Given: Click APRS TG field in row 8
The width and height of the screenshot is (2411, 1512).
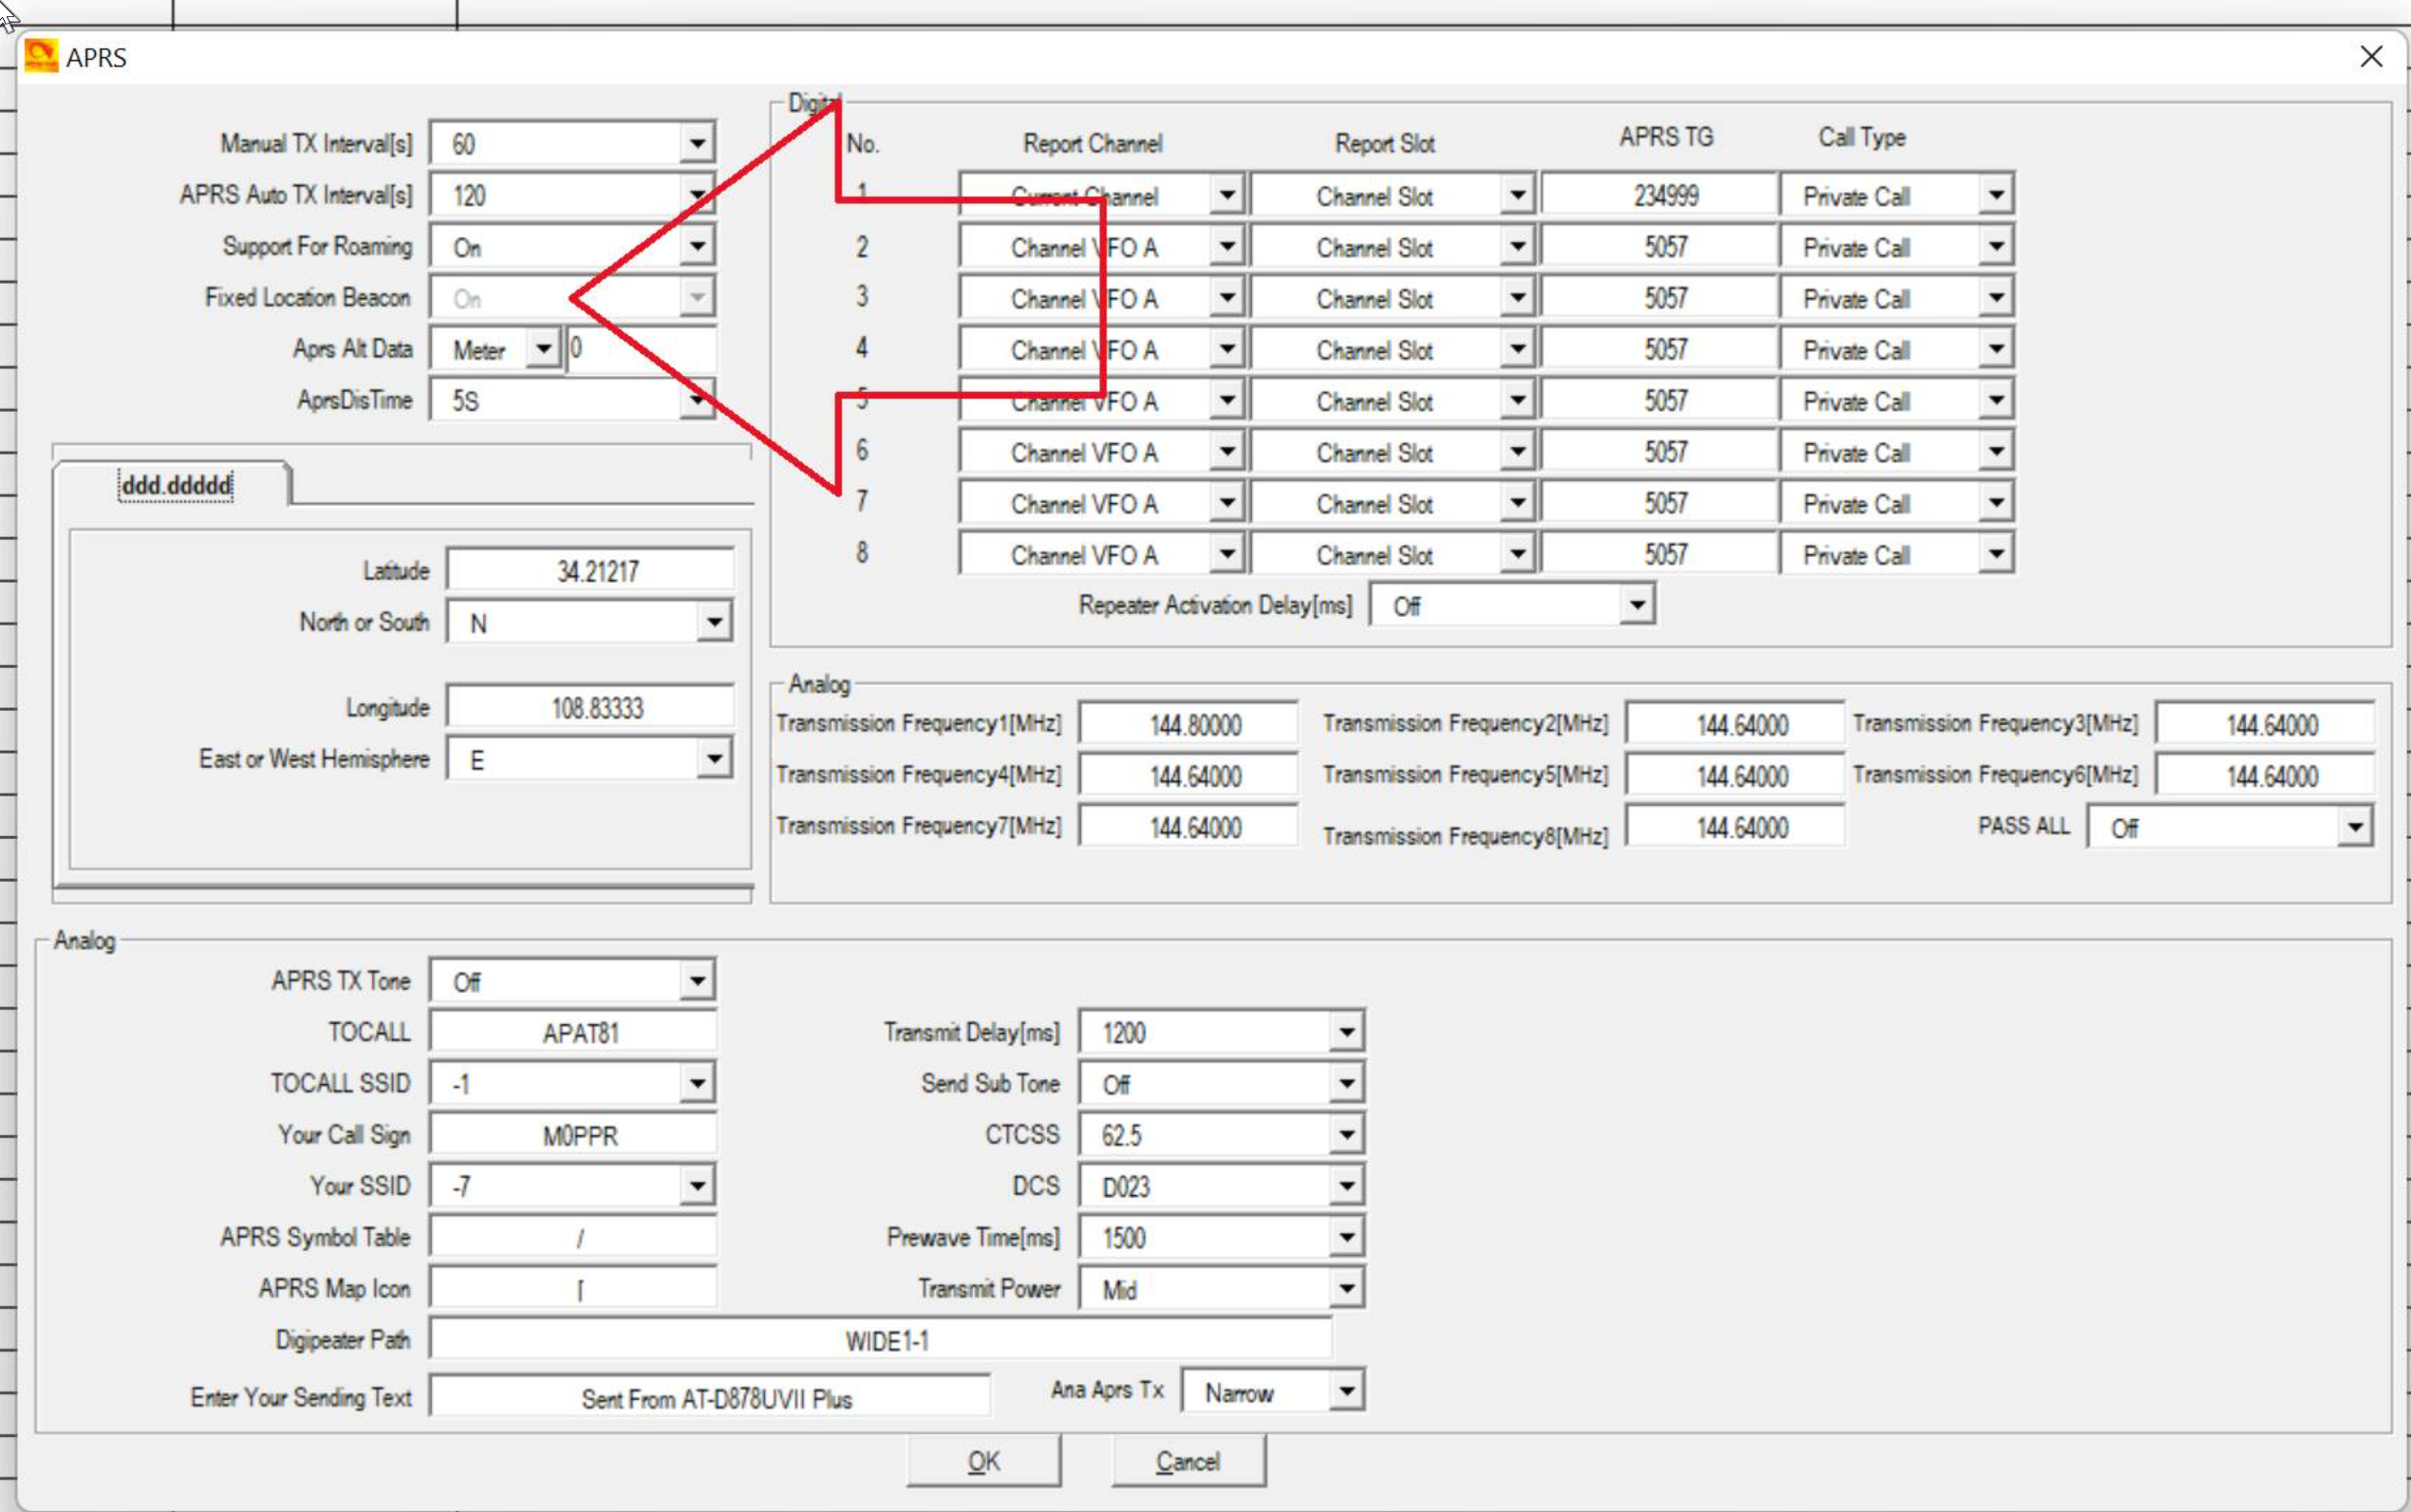Looking at the screenshot, I should point(1658,554).
